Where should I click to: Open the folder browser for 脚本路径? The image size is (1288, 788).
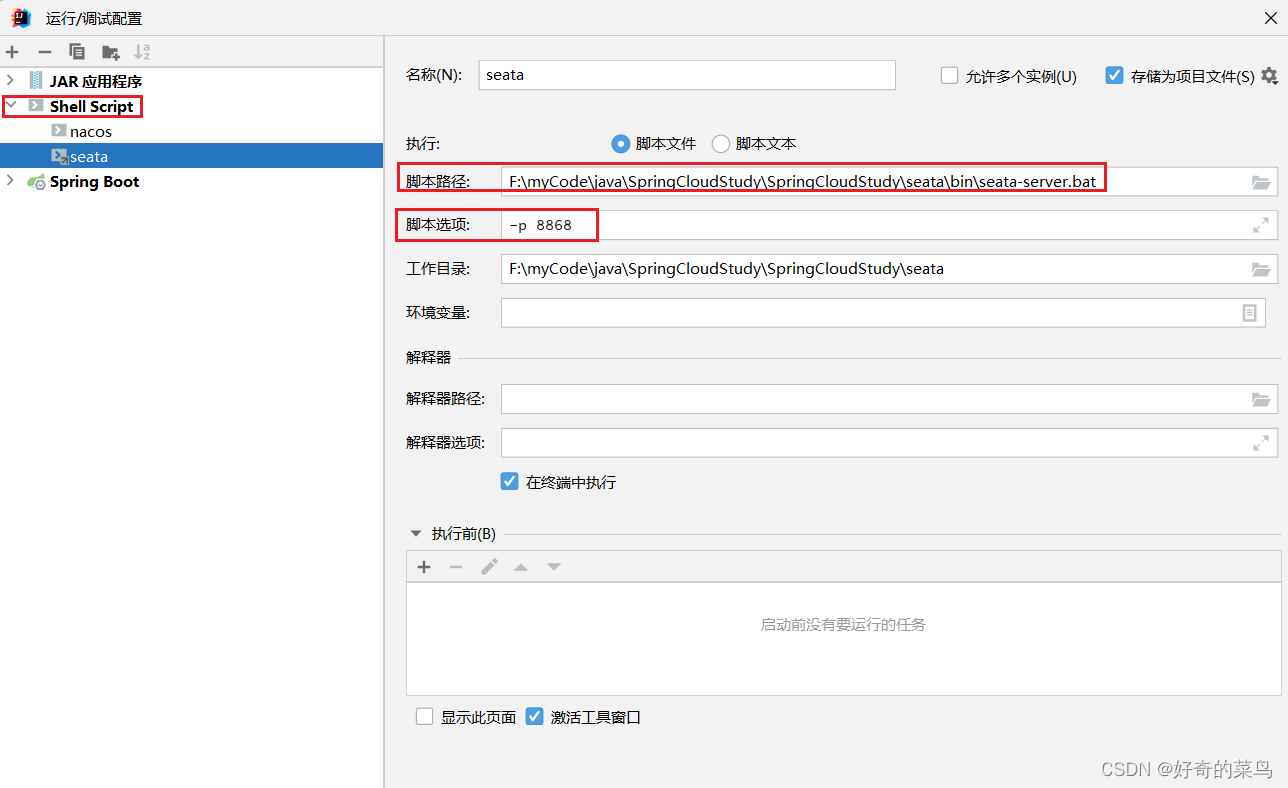1261,182
